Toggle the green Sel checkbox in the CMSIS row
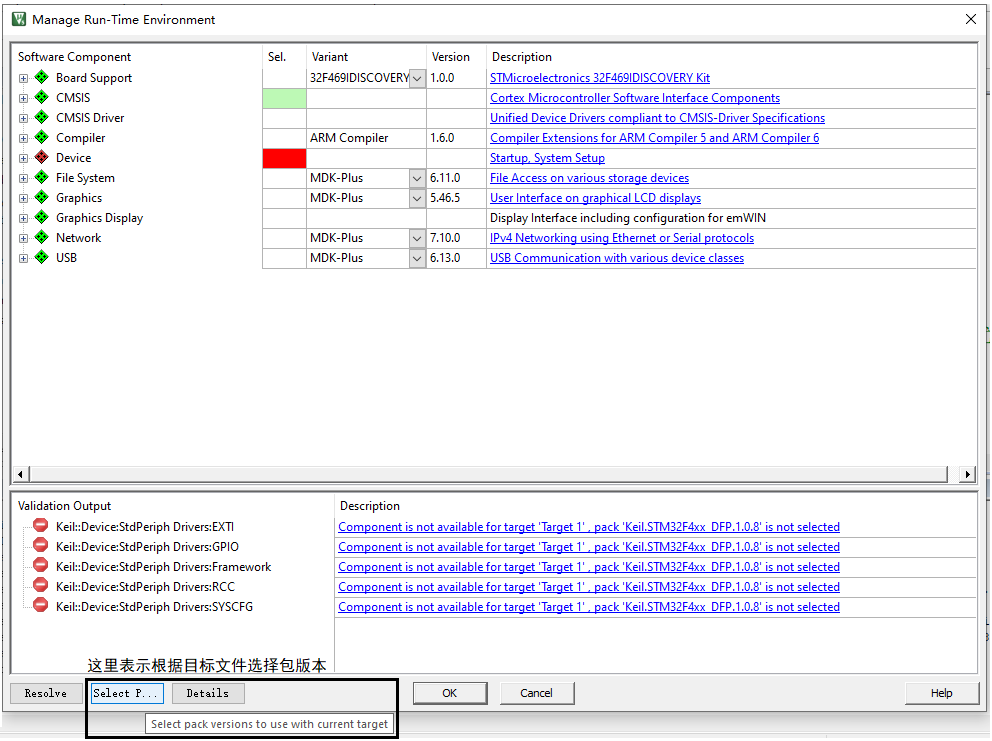Viewport: 992px width, 741px height. (284, 97)
